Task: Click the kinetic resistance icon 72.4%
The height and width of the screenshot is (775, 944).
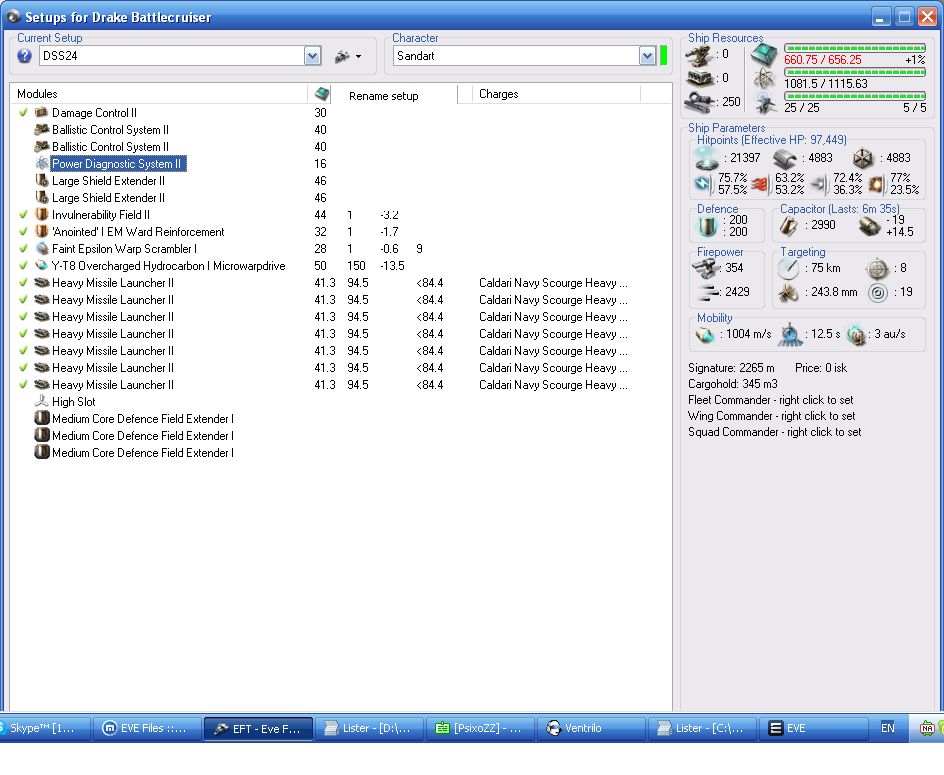Action: click(x=819, y=183)
